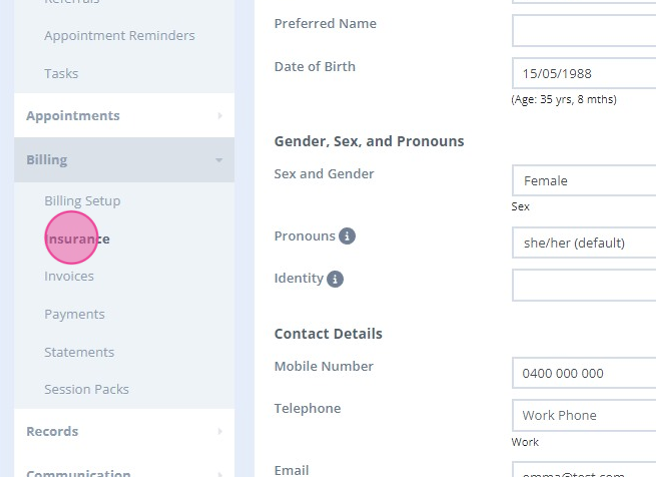The width and height of the screenshot is (656, 477).
Task: Open the Tasks sidebar item
Action: click(61, 74)
